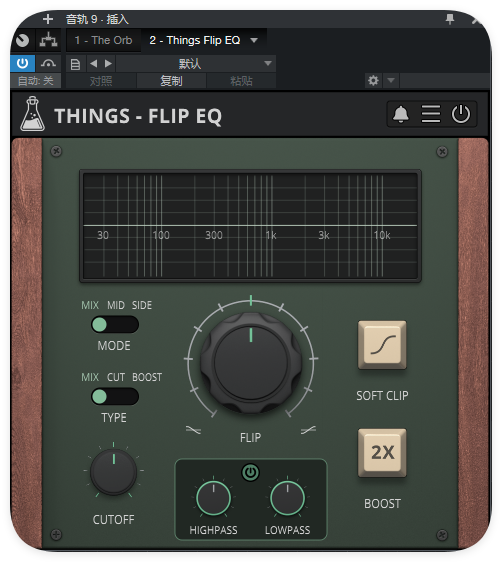
Task: Open the routing/sidechain tree icon
Action: [48, 40]
